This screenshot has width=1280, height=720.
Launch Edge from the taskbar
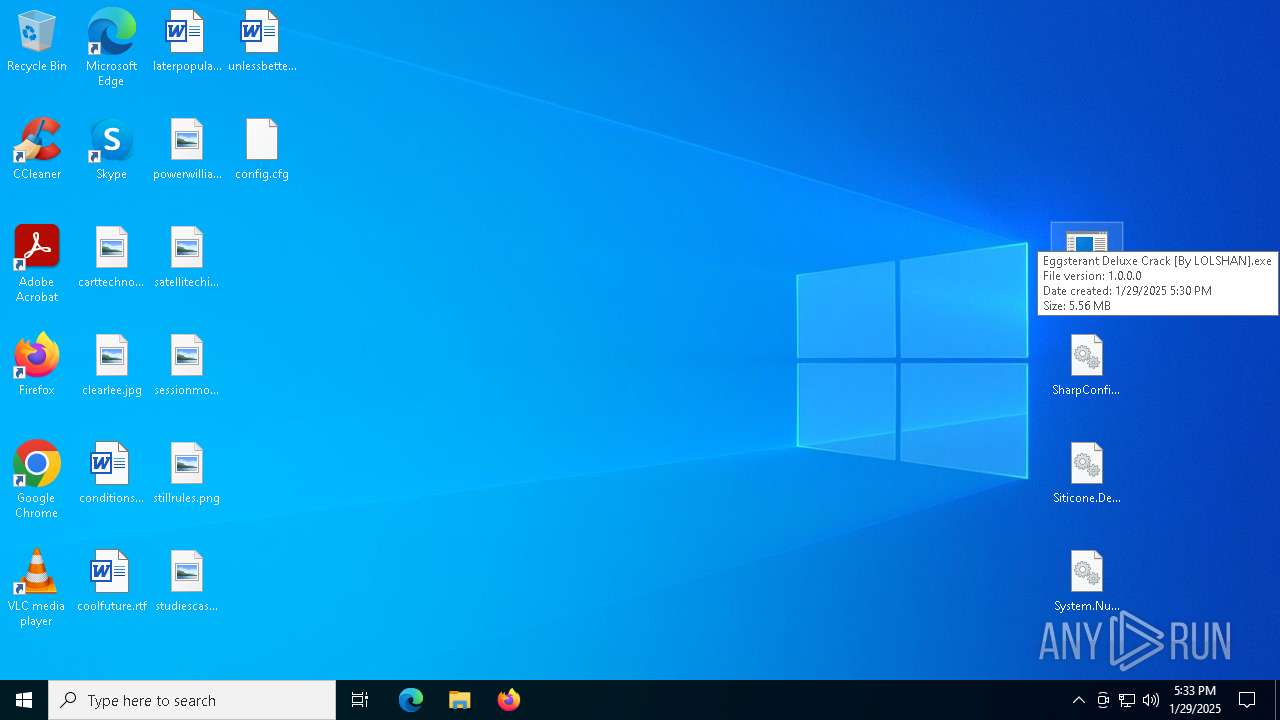(411, 700)
